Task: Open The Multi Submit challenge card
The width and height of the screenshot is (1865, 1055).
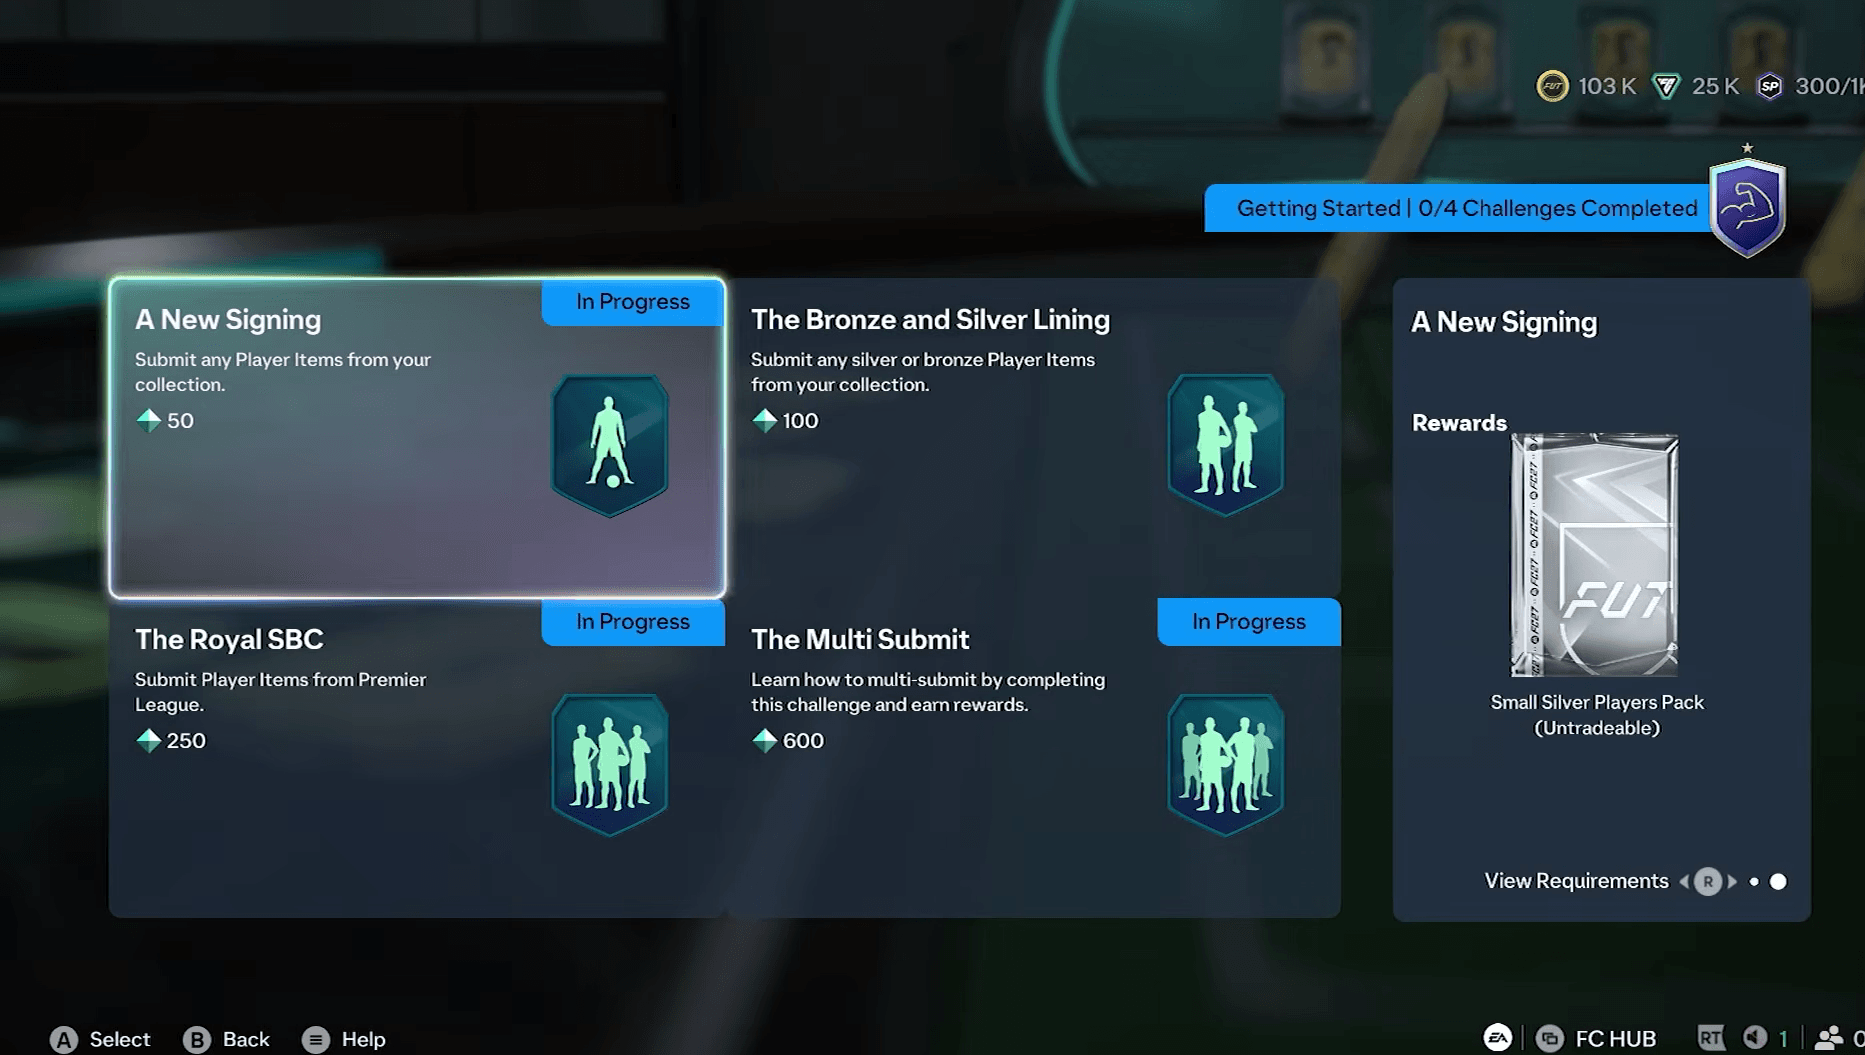Action: point(1033,758)
